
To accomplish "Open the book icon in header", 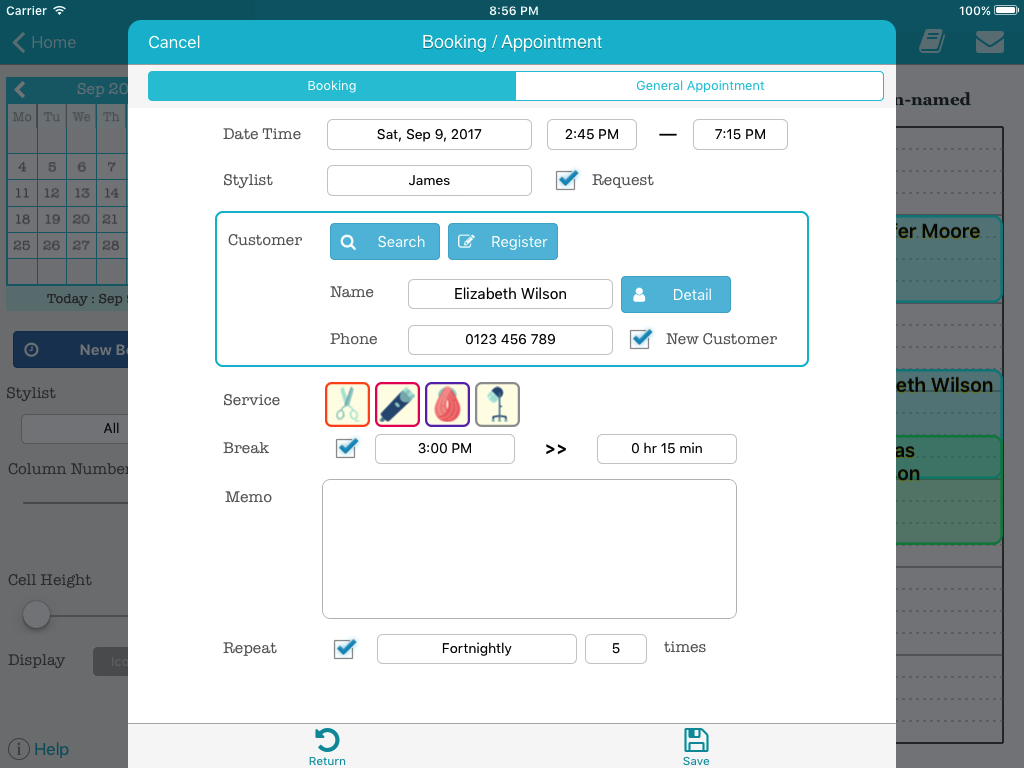I will coord(931,42).
